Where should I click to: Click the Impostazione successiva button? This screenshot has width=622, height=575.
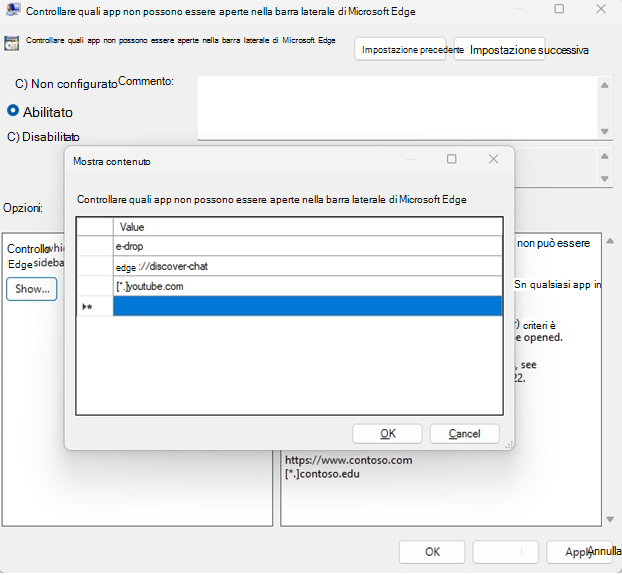pos(499,50)
